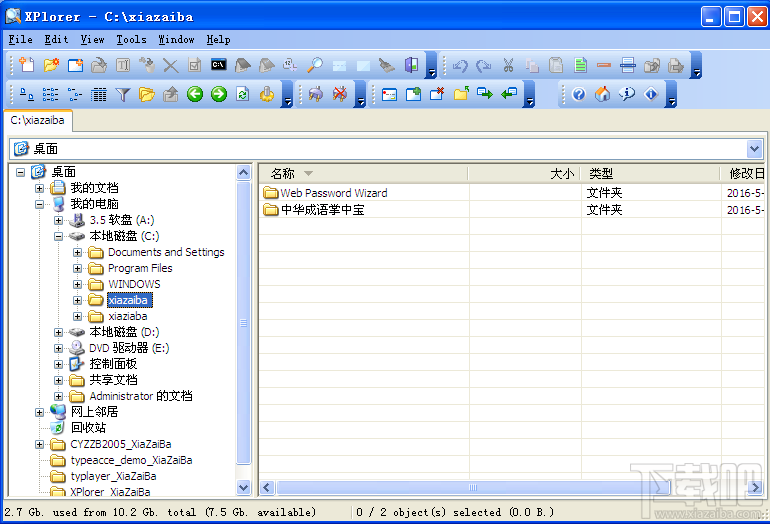
Task: Select Documents and Settings in tree
Action: 166,252
